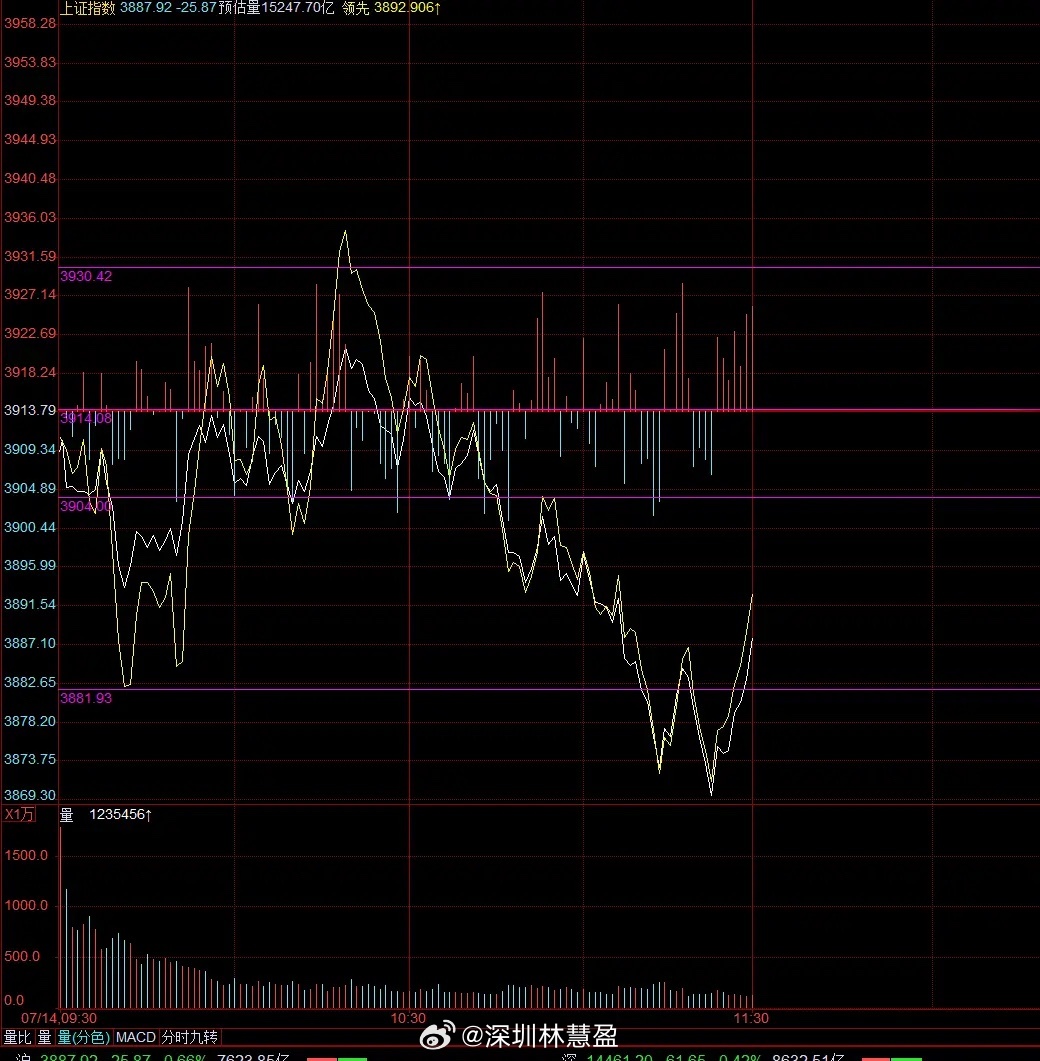Image resolution: width=1040 pixels, height=1061 pixels.
Task: Click the 3869.30 price axis label
Action: (30, 795)
